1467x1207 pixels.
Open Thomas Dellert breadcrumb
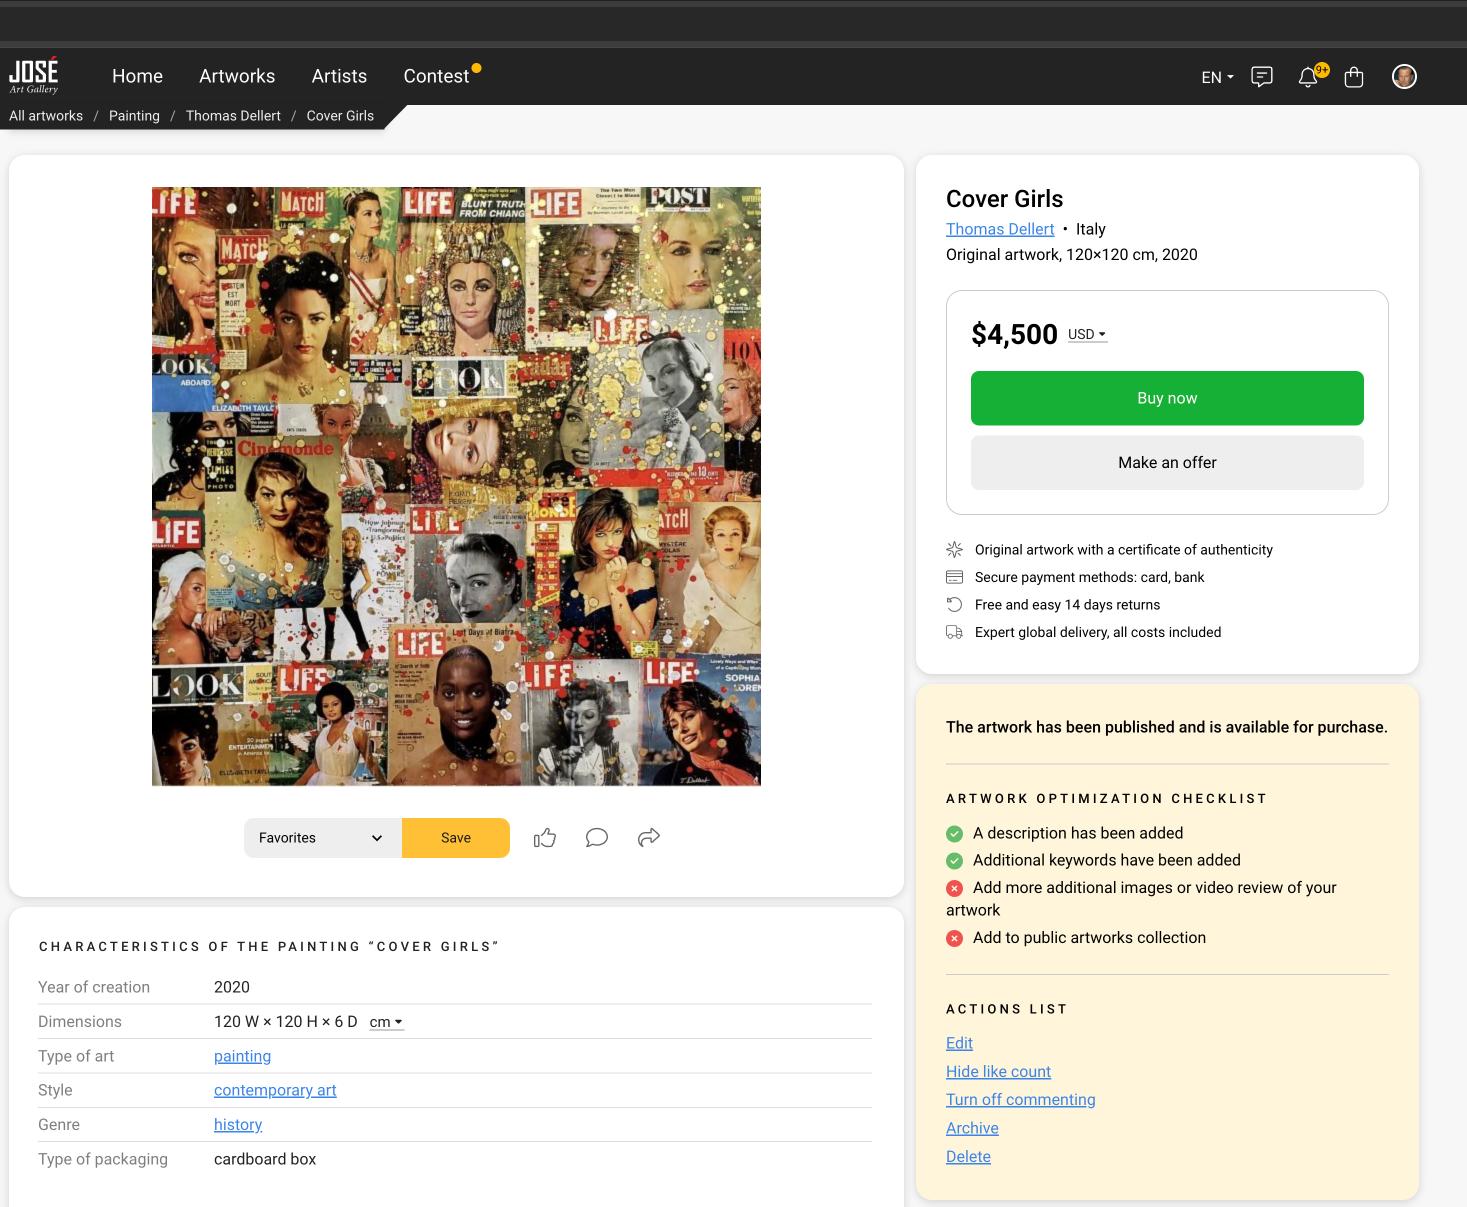pyautogui.click(x=233, y=116)
